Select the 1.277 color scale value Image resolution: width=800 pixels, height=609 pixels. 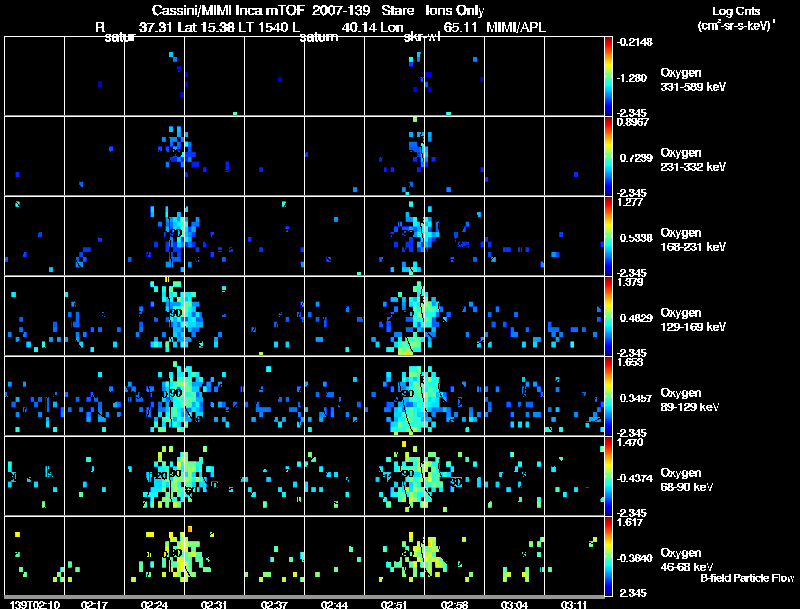pos(630,202)
